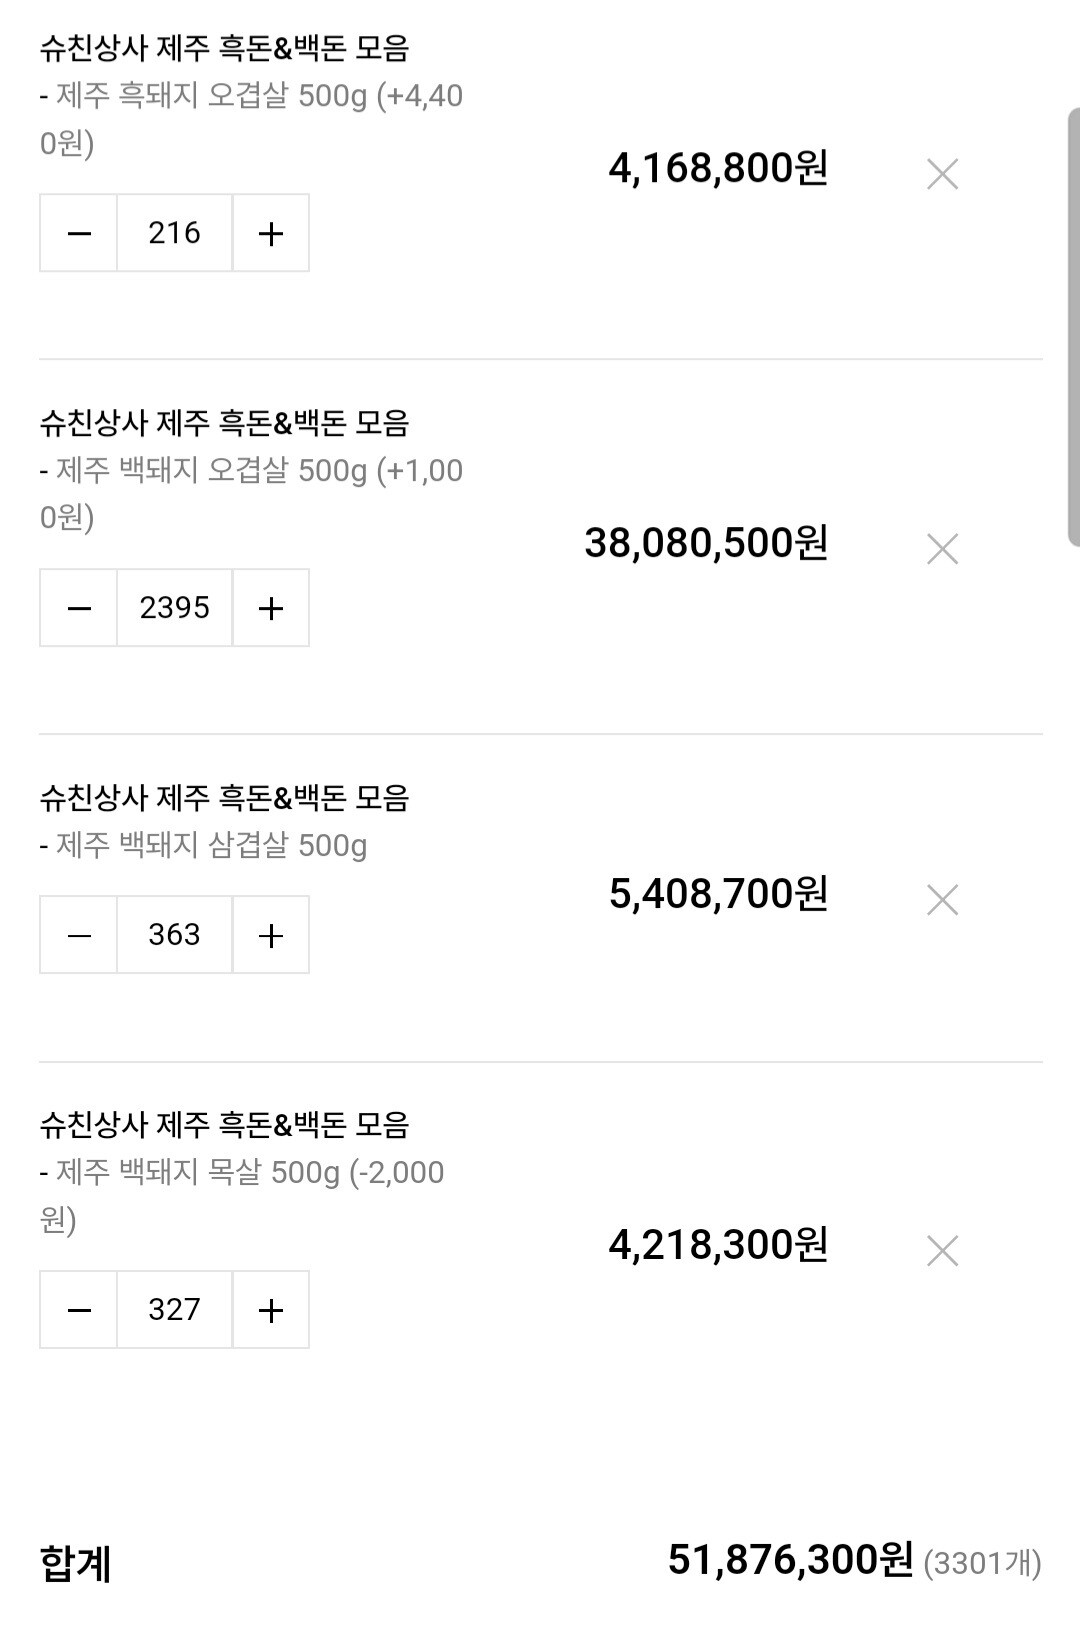Remove the black pork 오겹살 item

coord(942,174)
